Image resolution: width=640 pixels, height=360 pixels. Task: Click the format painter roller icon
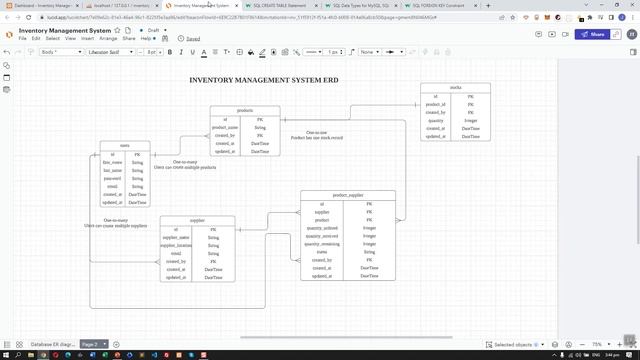31,52
